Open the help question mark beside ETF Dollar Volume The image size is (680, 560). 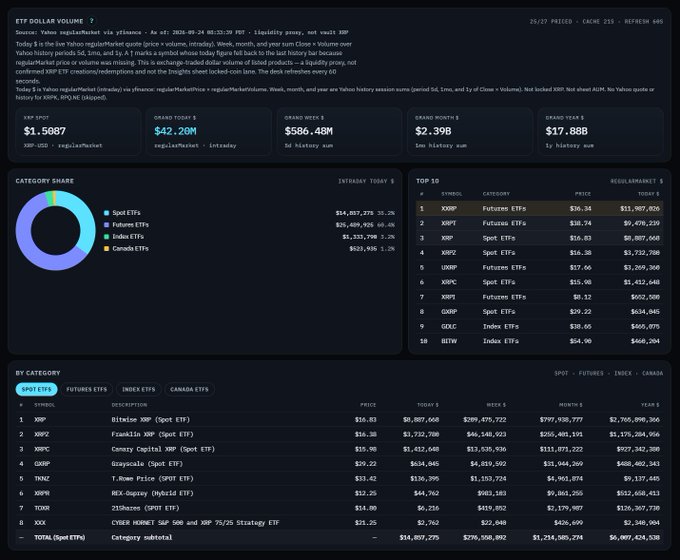click(x=92, y=21)
